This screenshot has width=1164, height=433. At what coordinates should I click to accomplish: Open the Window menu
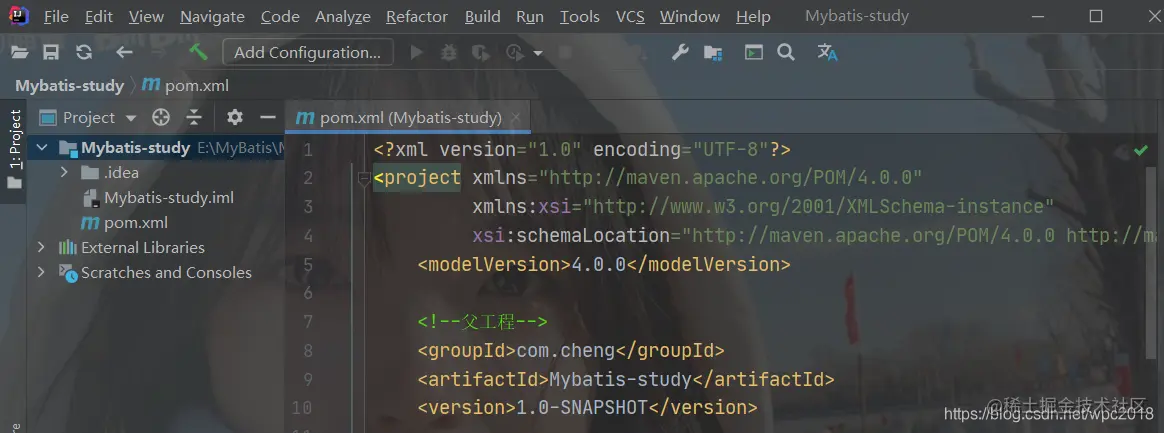690,16
